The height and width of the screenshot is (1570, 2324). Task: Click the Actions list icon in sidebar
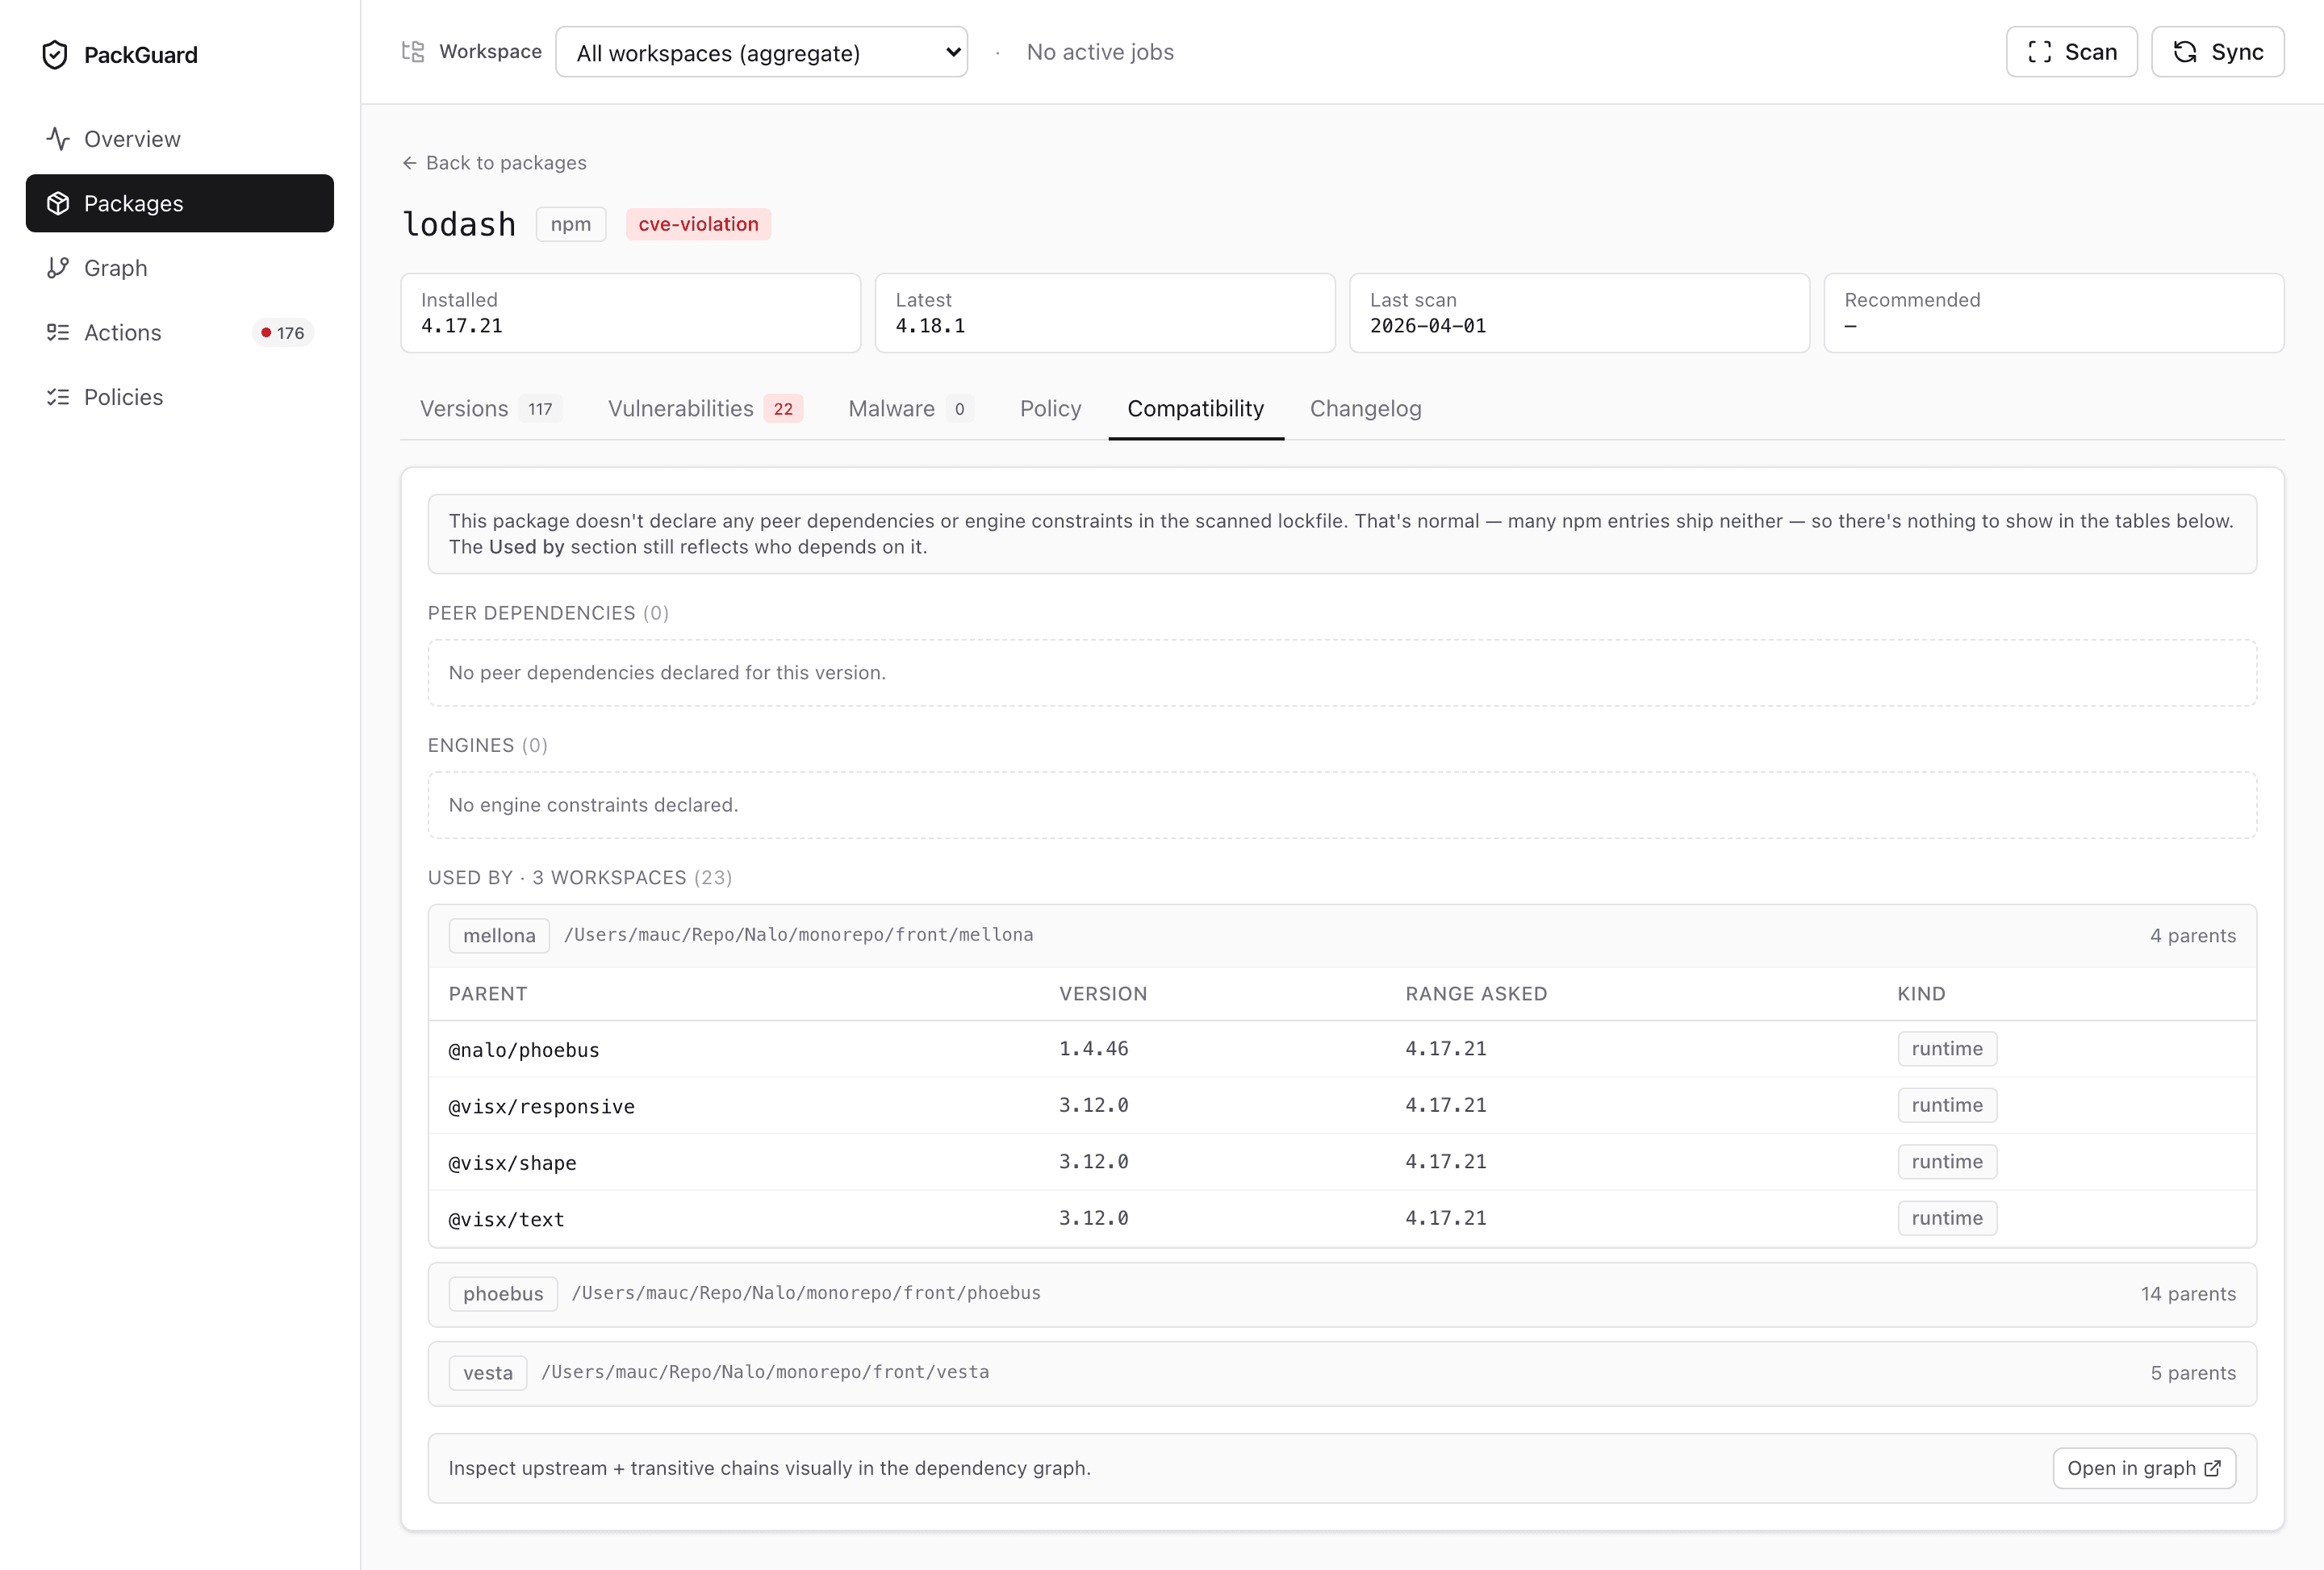[58, 332]
